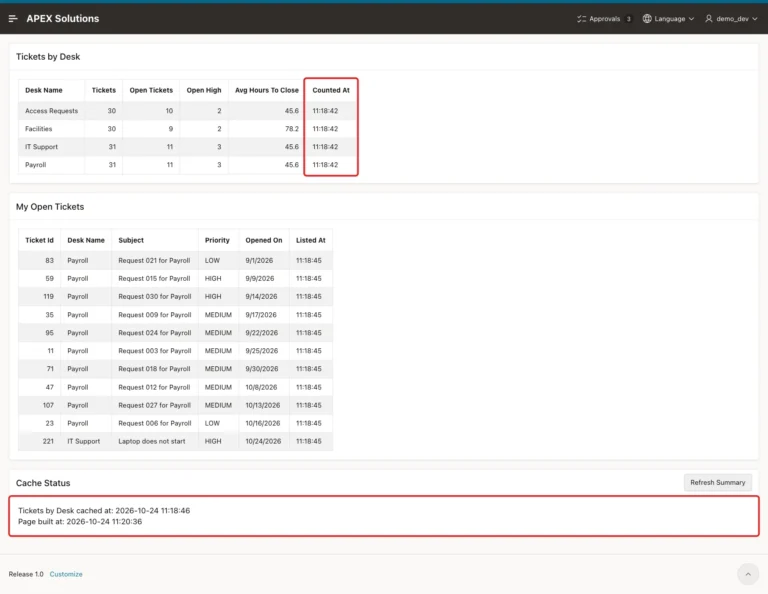The image size is (768, 594).
Task: Click Request 006 for Payroll subject
Action: tap(155, 423)
